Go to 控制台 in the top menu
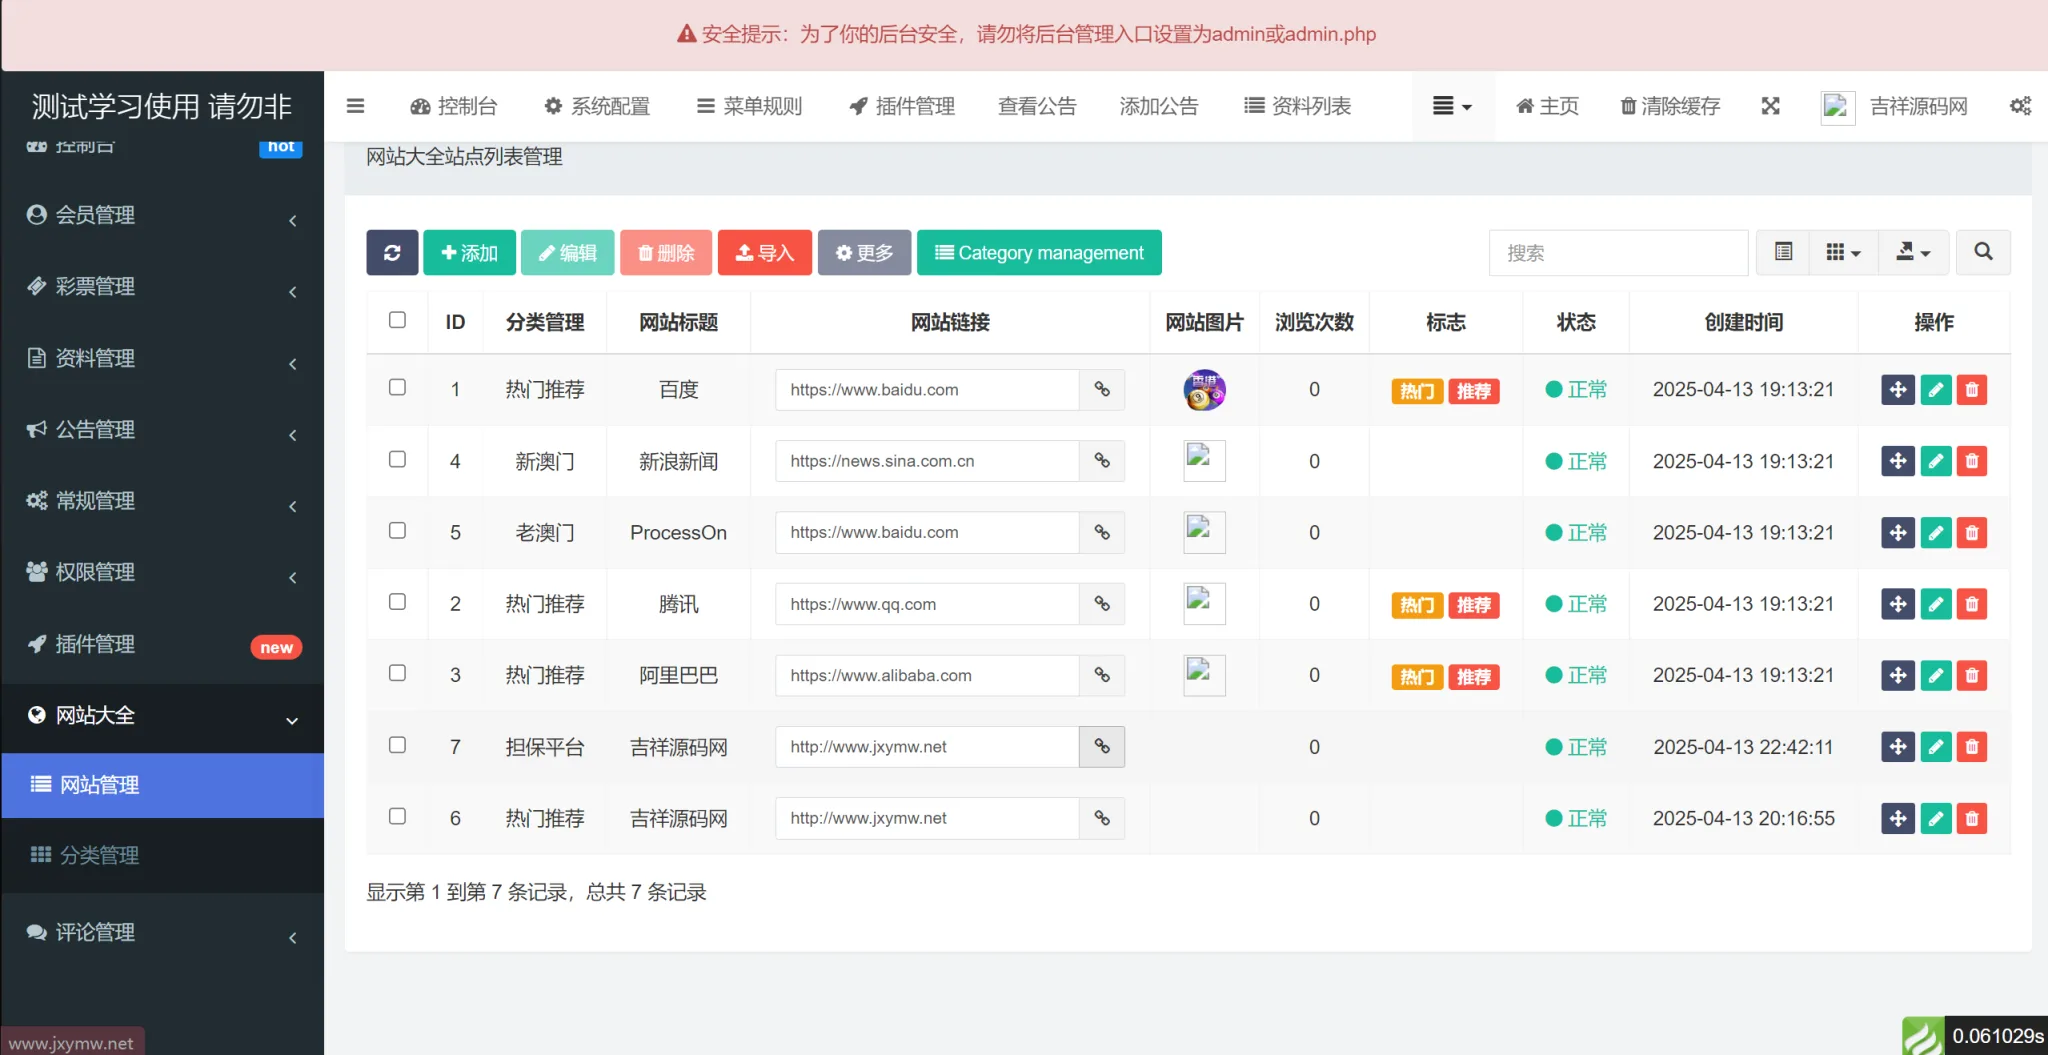 click(455, 106)
